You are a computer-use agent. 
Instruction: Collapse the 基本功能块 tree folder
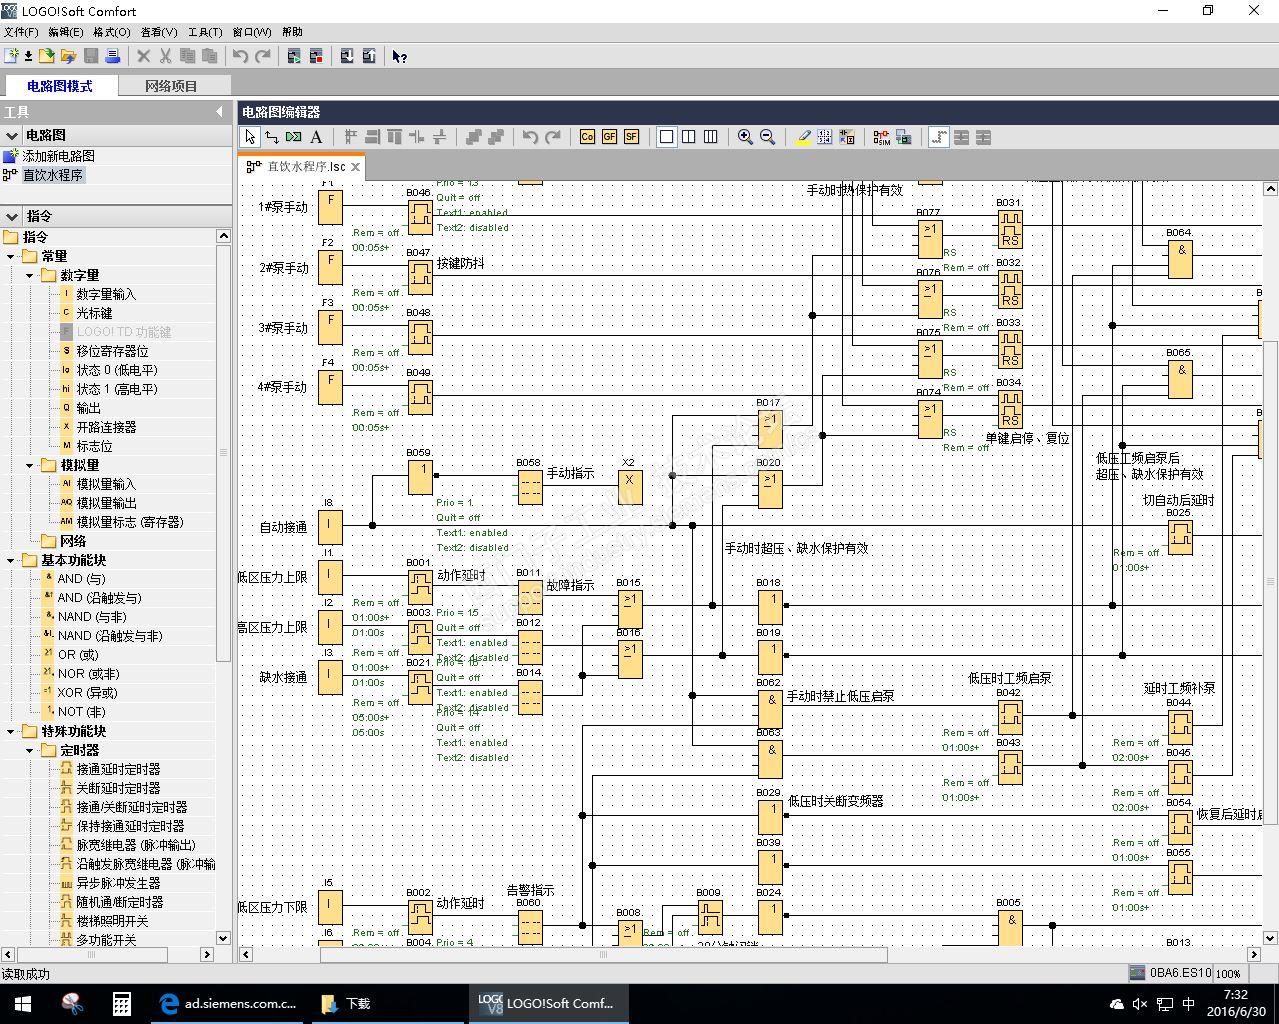click(11, 560)
